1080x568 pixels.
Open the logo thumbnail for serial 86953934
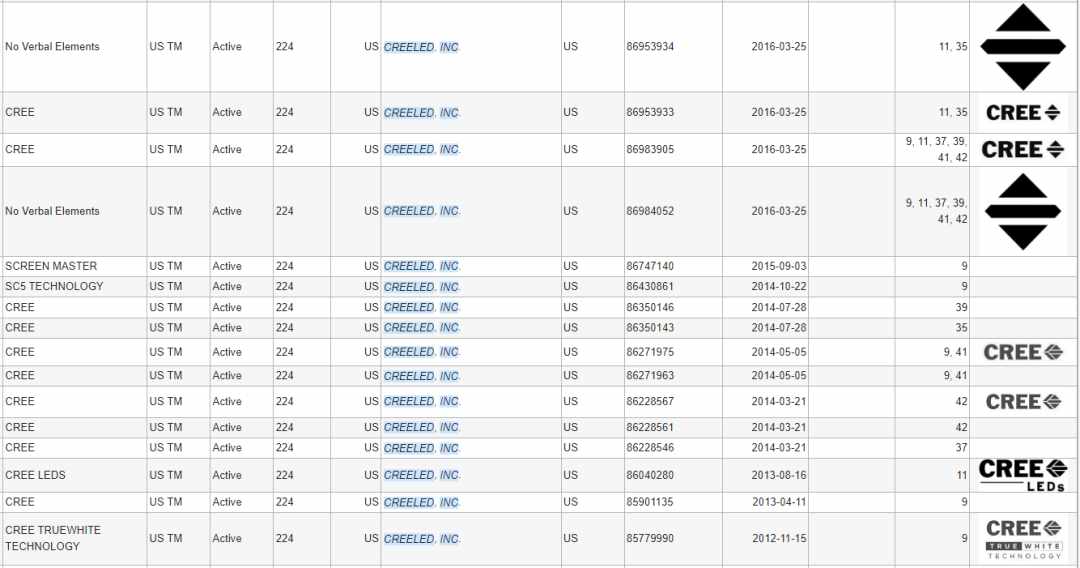click(x=1023, y=47)
